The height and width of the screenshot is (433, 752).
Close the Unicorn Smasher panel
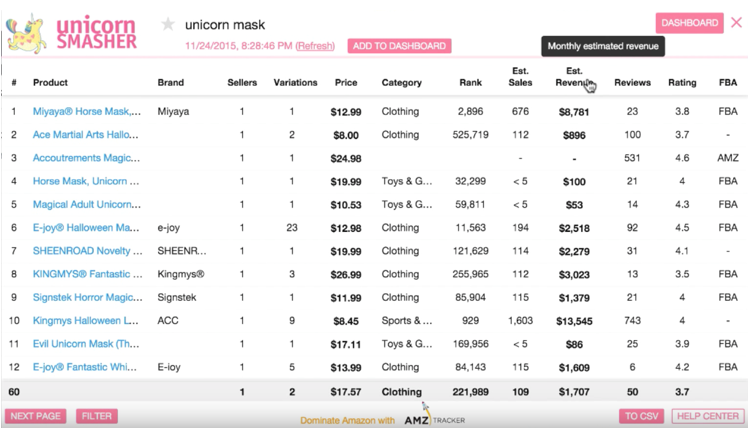737,22
